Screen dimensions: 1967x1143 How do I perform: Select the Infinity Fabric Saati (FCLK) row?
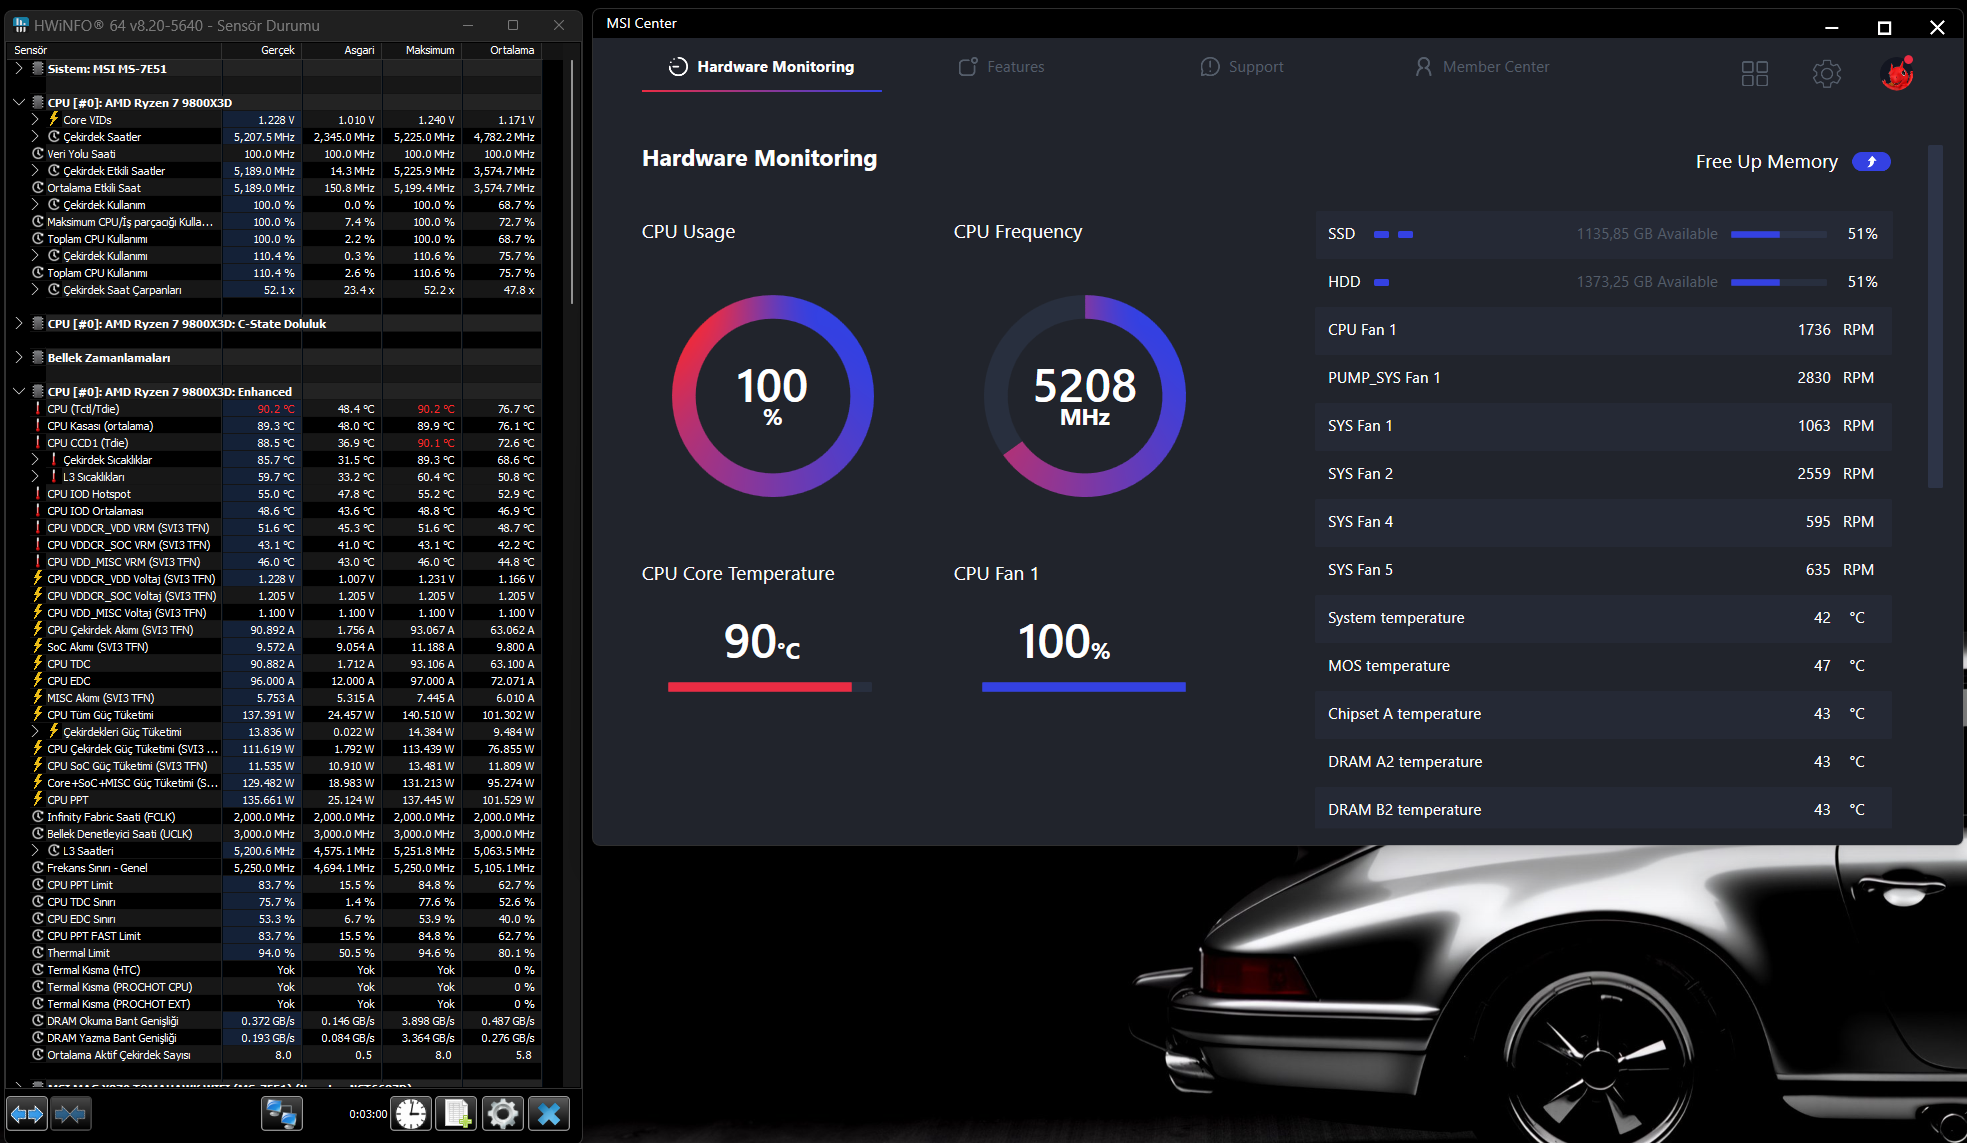[x=275, y=817]
